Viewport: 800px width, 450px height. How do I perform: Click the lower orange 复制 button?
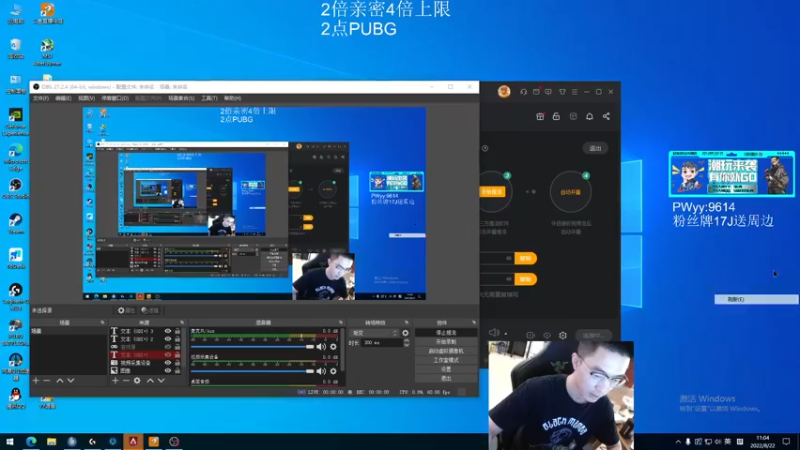tap(525, 279)
